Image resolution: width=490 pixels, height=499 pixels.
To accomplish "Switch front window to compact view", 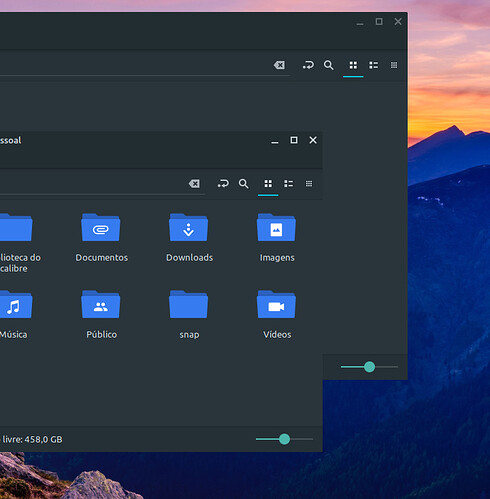I will (x=309, y=184).
